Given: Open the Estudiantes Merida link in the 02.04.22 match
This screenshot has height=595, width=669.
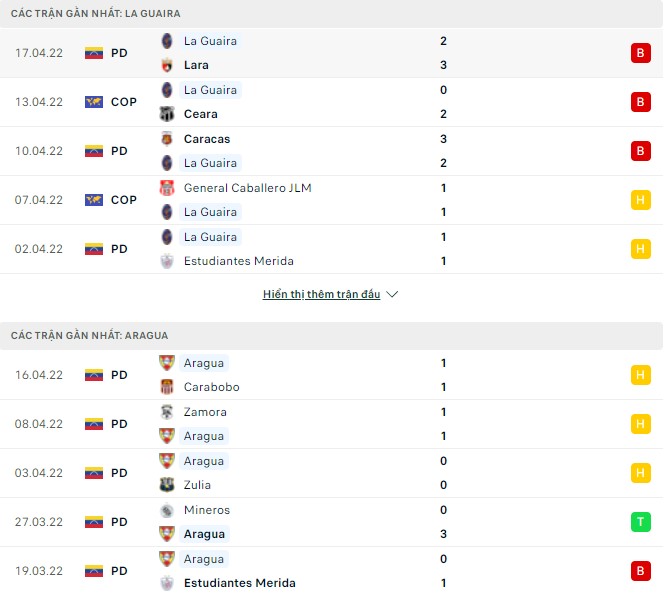Looking at the screenshot, I should point(239,261).
